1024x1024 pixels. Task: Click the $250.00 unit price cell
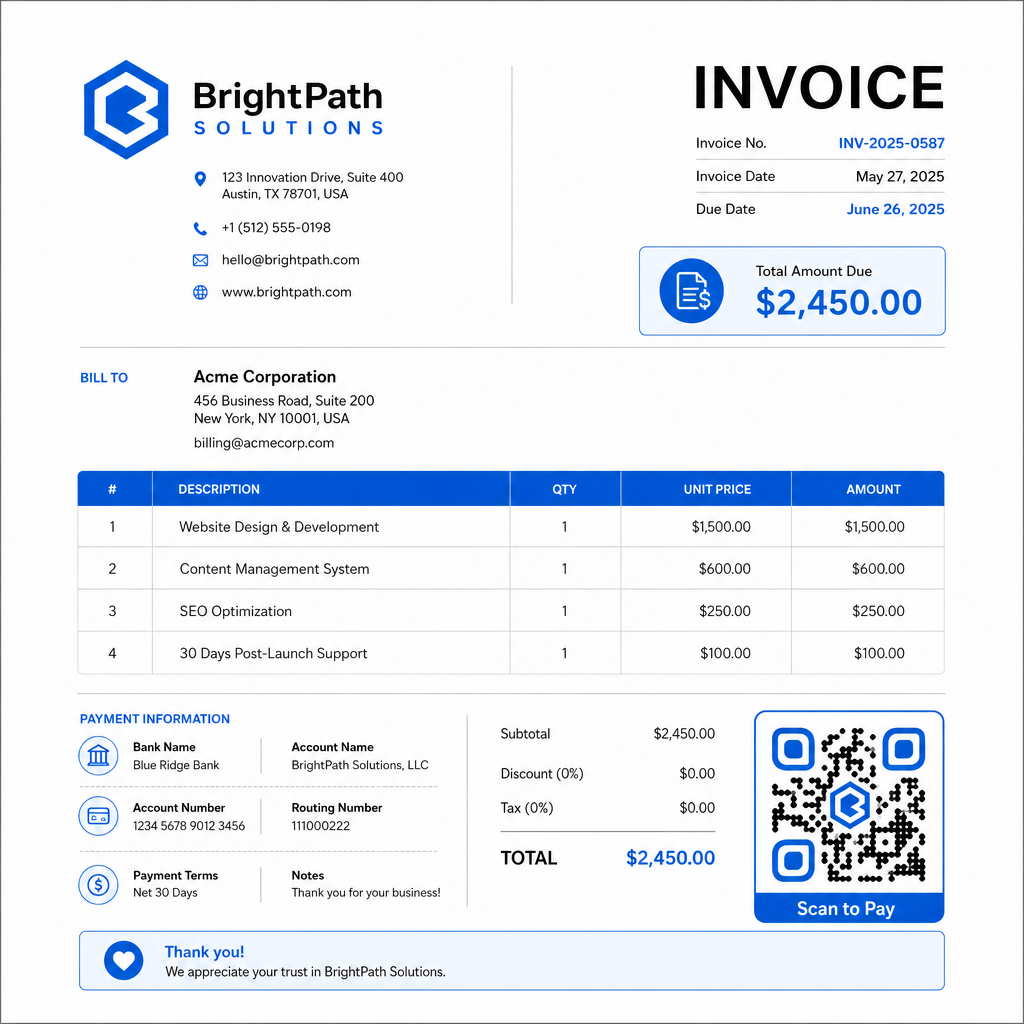click(x=725, y=611)
